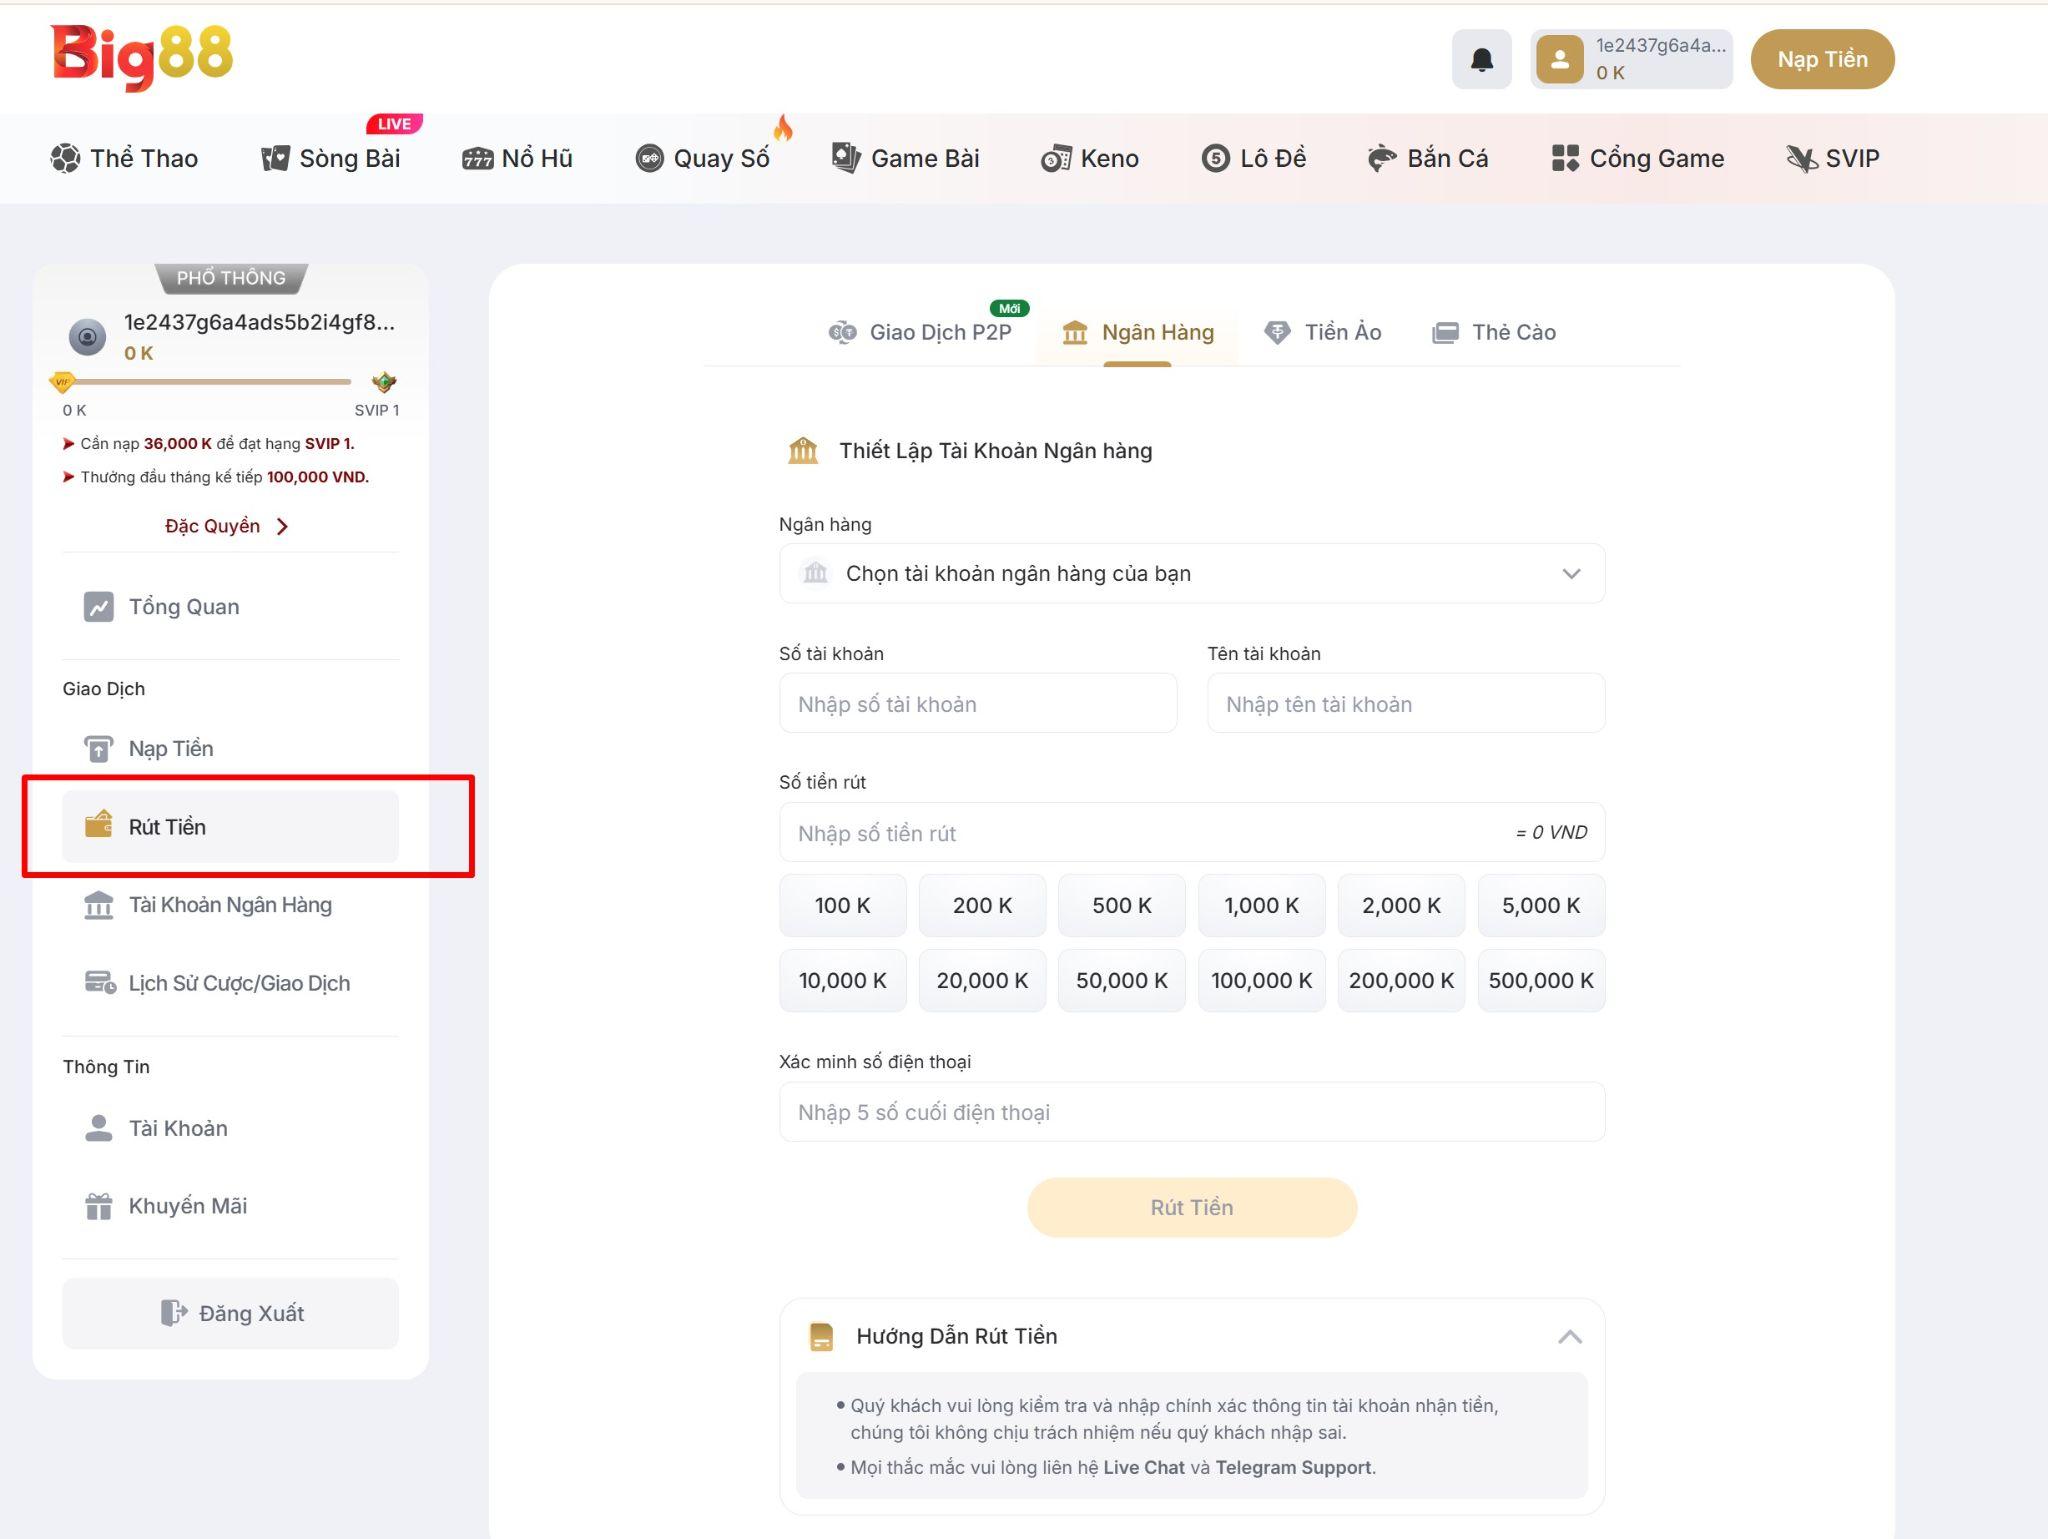Click the Số tài khoản input field
The width and height of the screenshot is (2048, 1539).
pyautogui.click(x=977, y=704)
